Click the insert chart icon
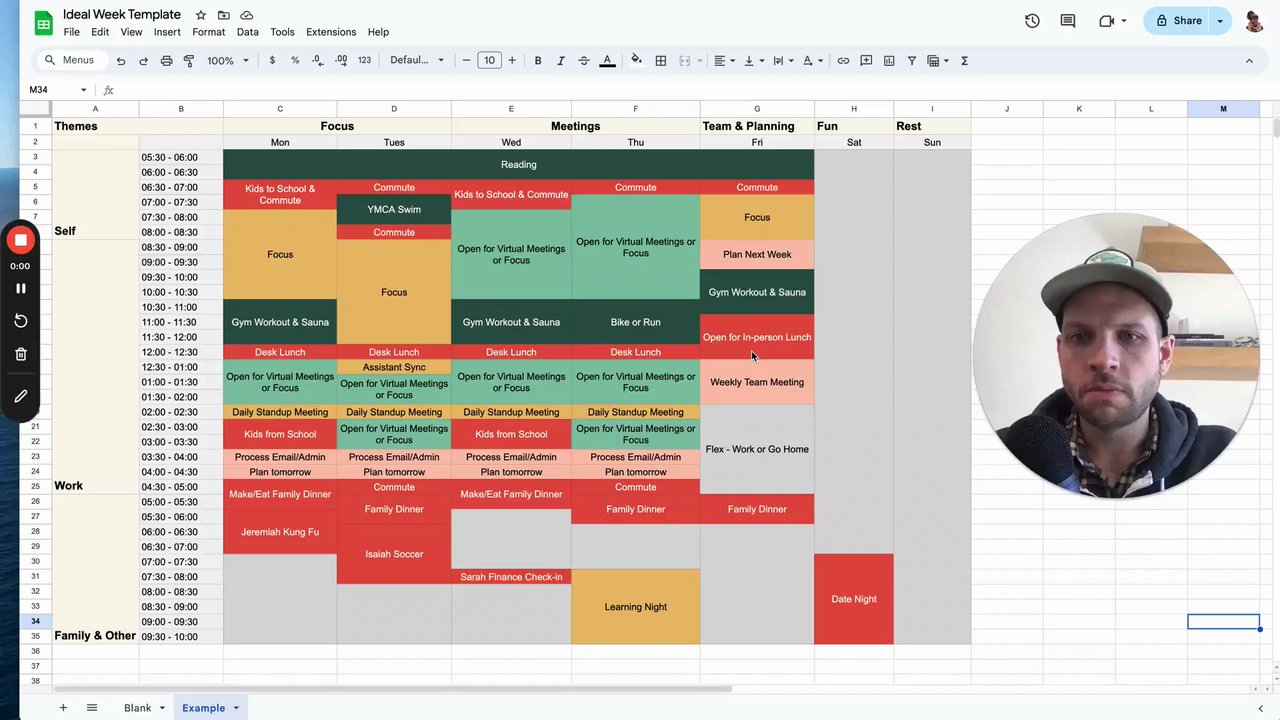The height and width of the screenshot is (720, 1280). tap(889, 61)
